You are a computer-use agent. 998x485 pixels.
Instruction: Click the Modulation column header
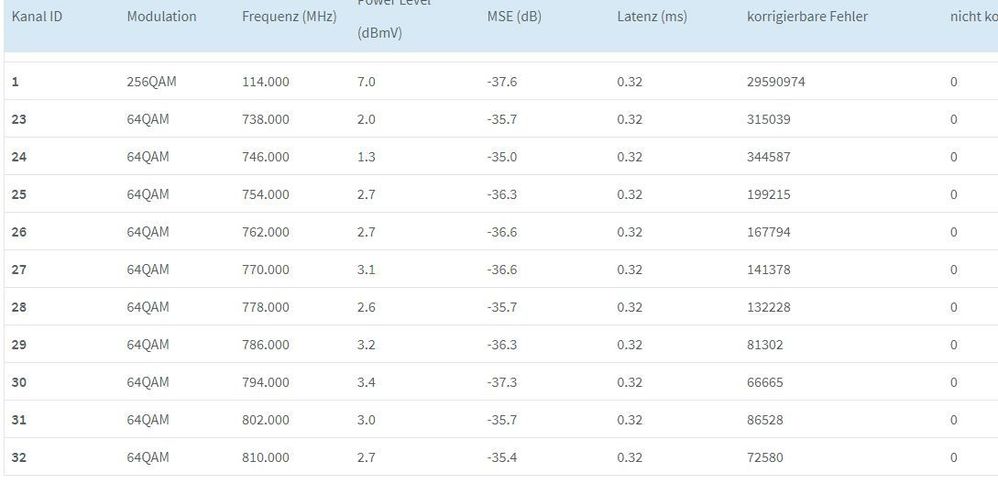[x=161, y=17]
